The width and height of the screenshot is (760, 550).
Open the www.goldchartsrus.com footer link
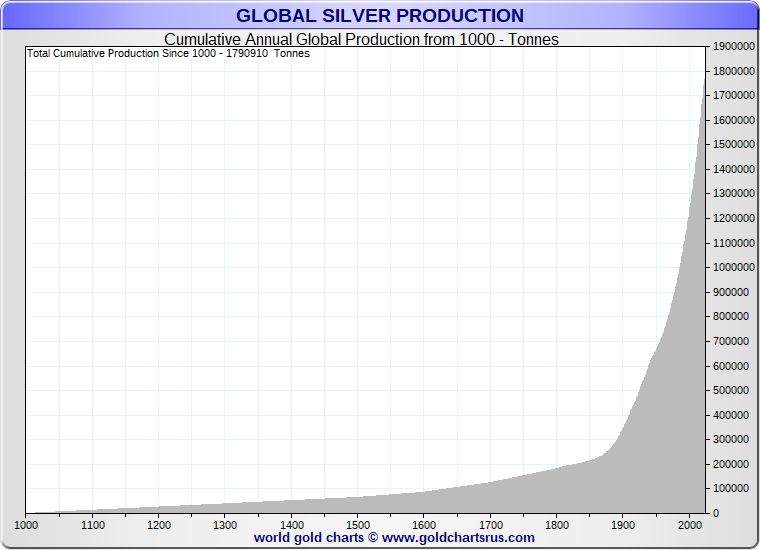(457, 537)
